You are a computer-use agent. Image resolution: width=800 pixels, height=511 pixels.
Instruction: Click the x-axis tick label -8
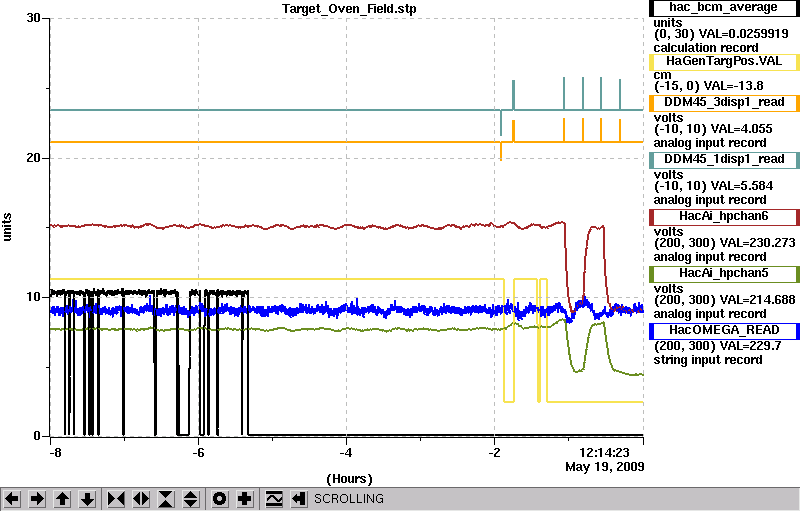55,452
